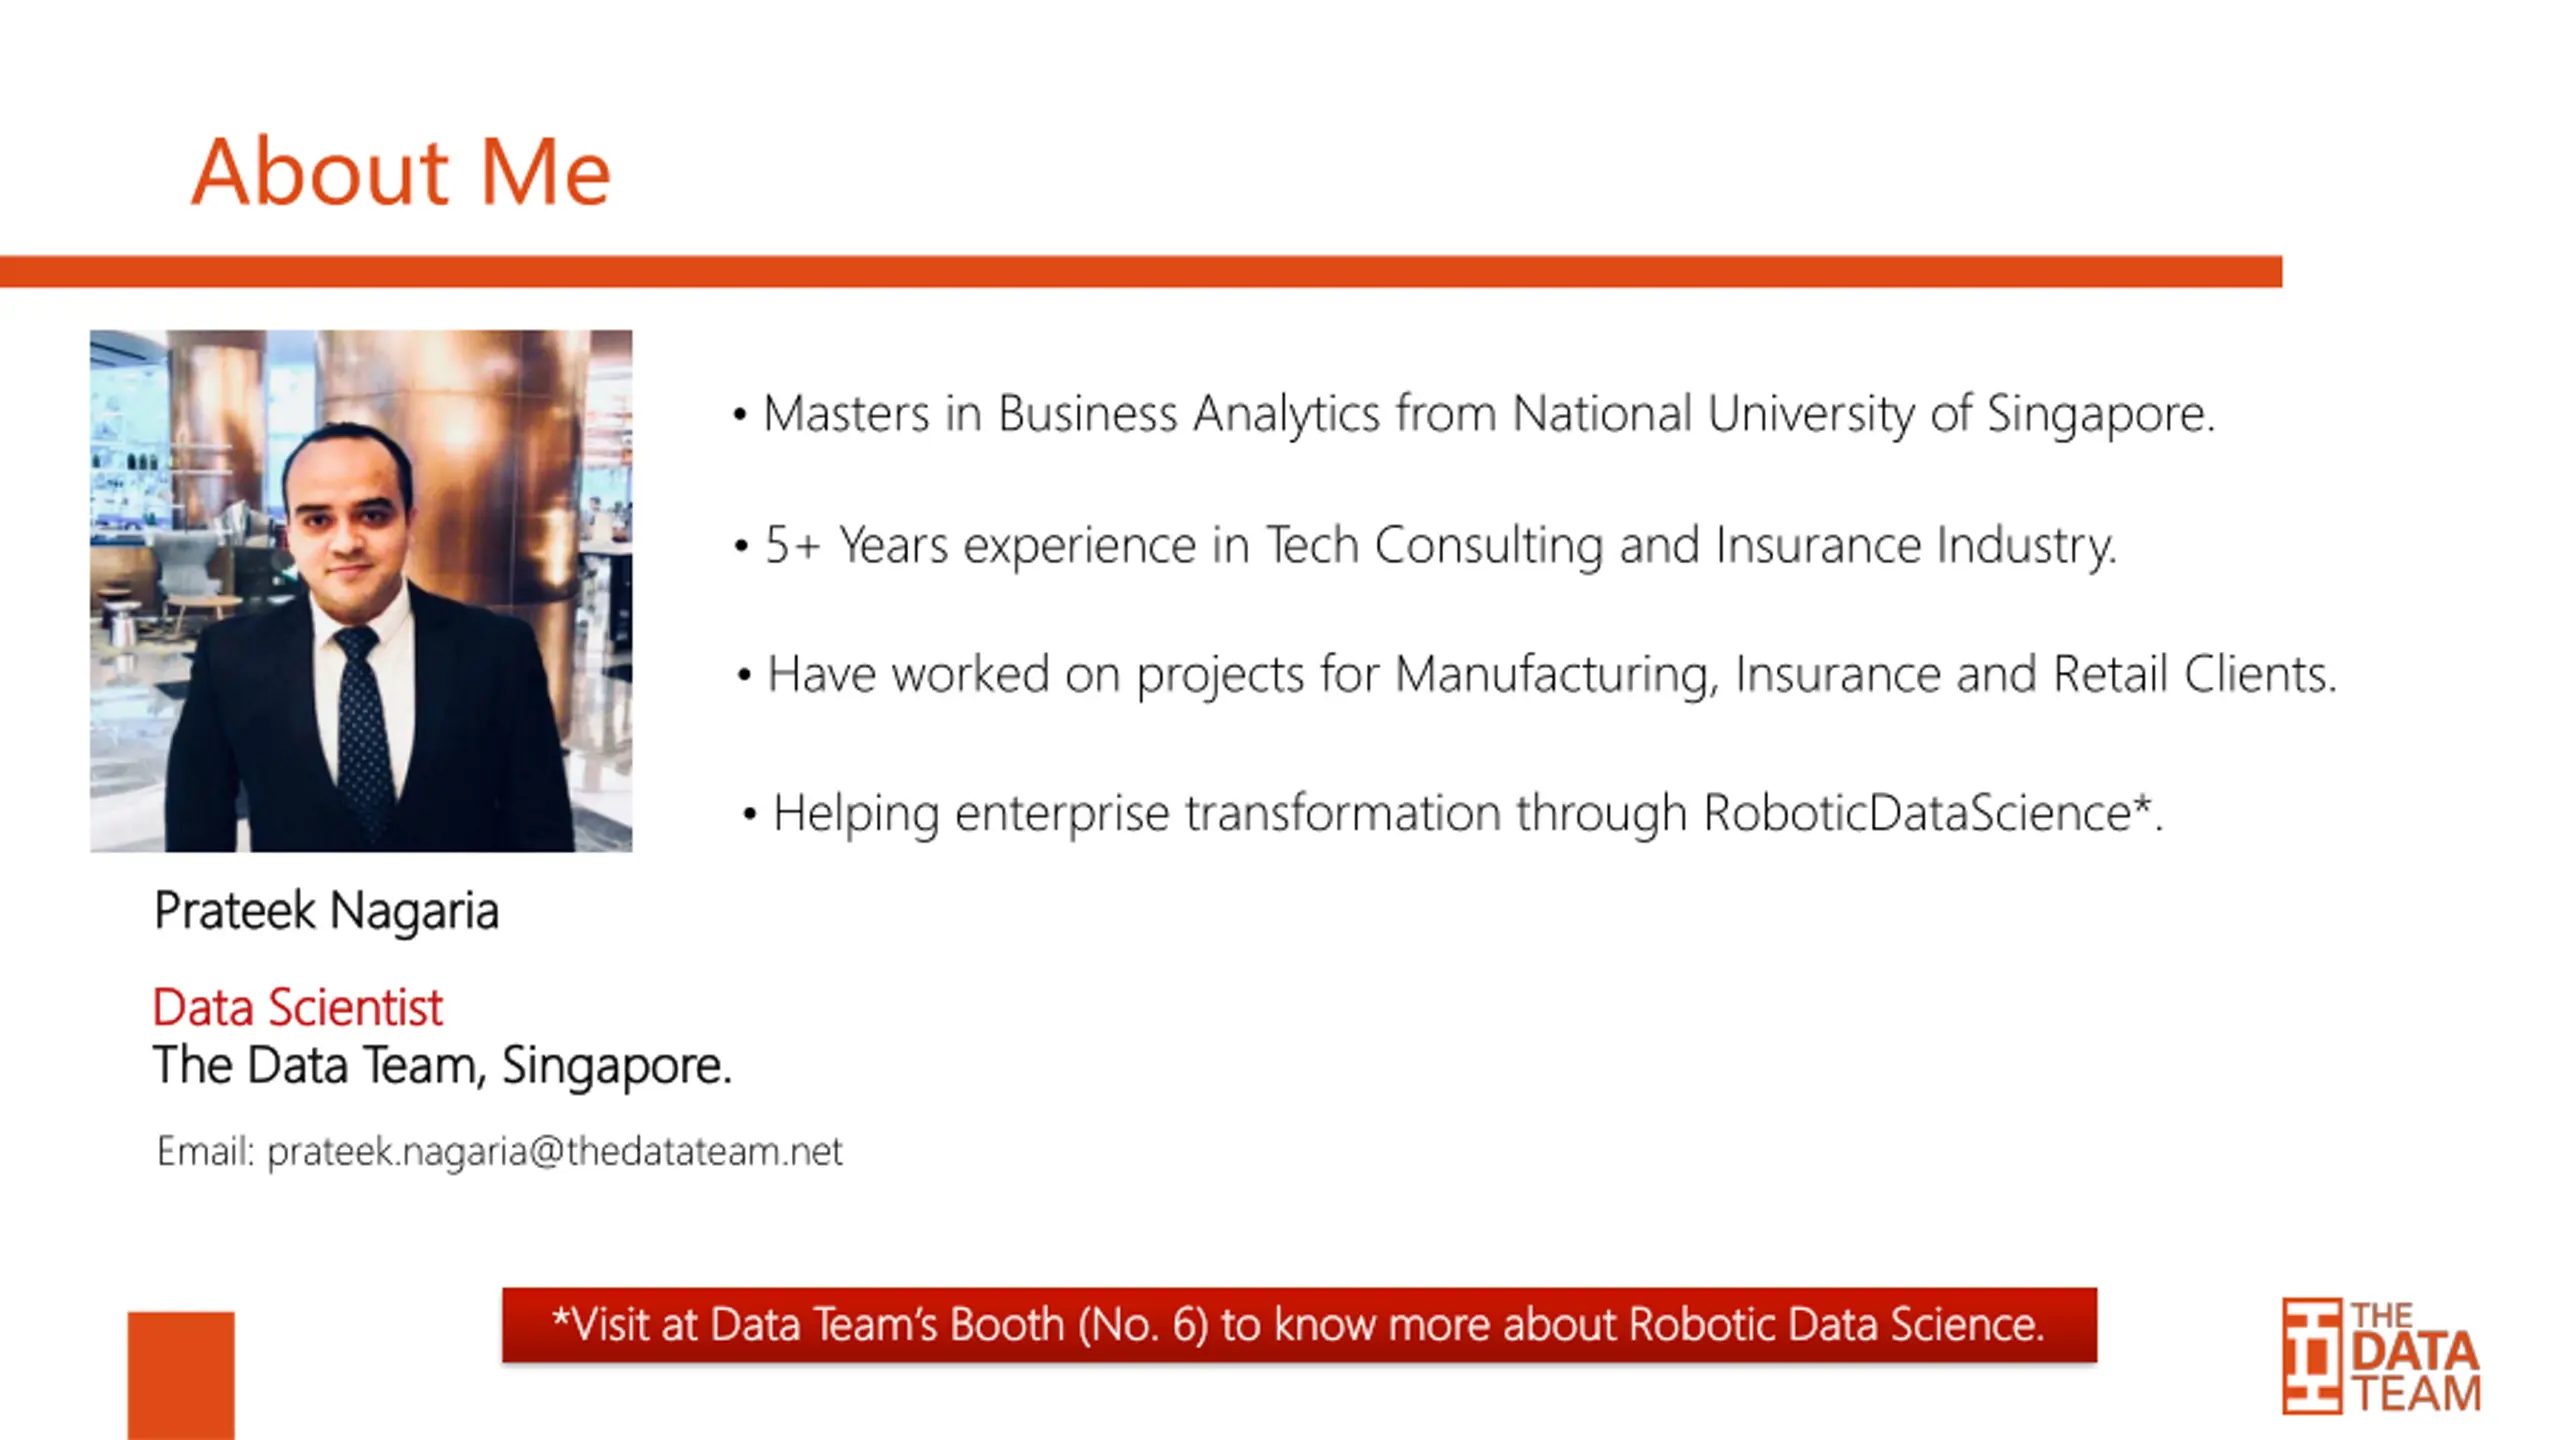The width and height of the screenshot is (2560, 1440).
Task: Click the 'Email:' label
Action: click(x=206, y=1151)
